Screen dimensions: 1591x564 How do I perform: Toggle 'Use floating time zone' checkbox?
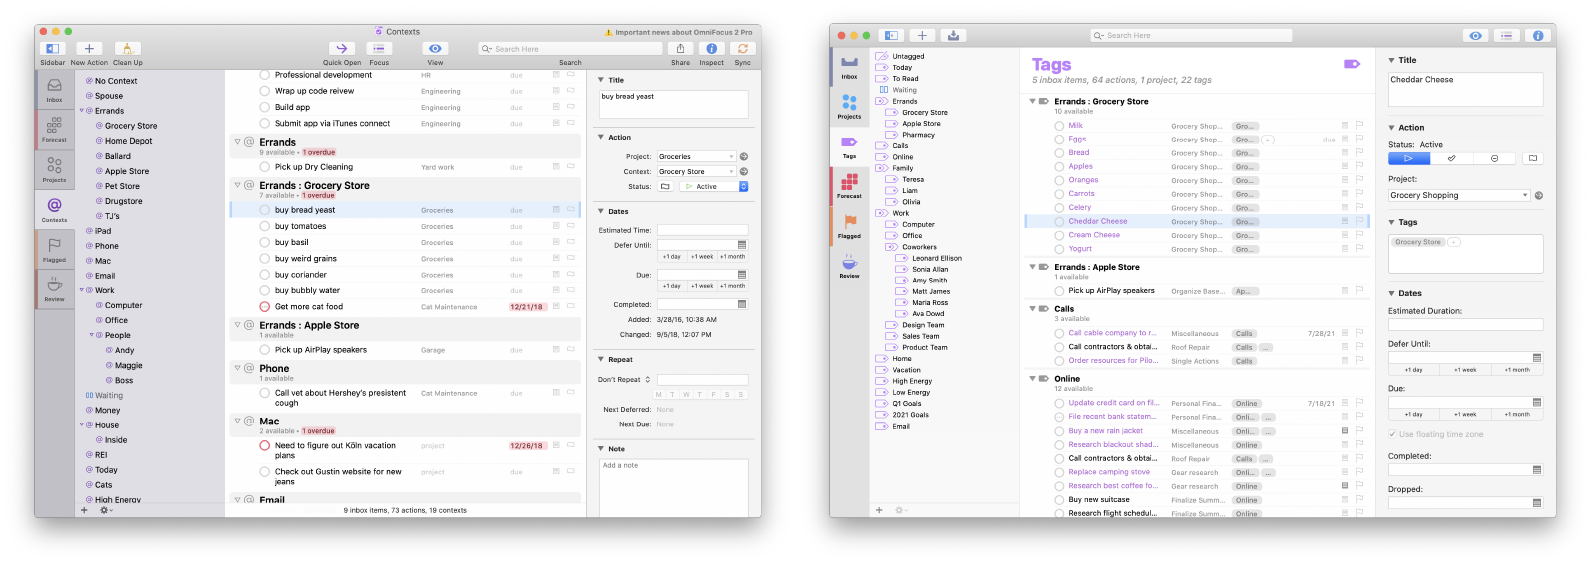(1392, 434)
